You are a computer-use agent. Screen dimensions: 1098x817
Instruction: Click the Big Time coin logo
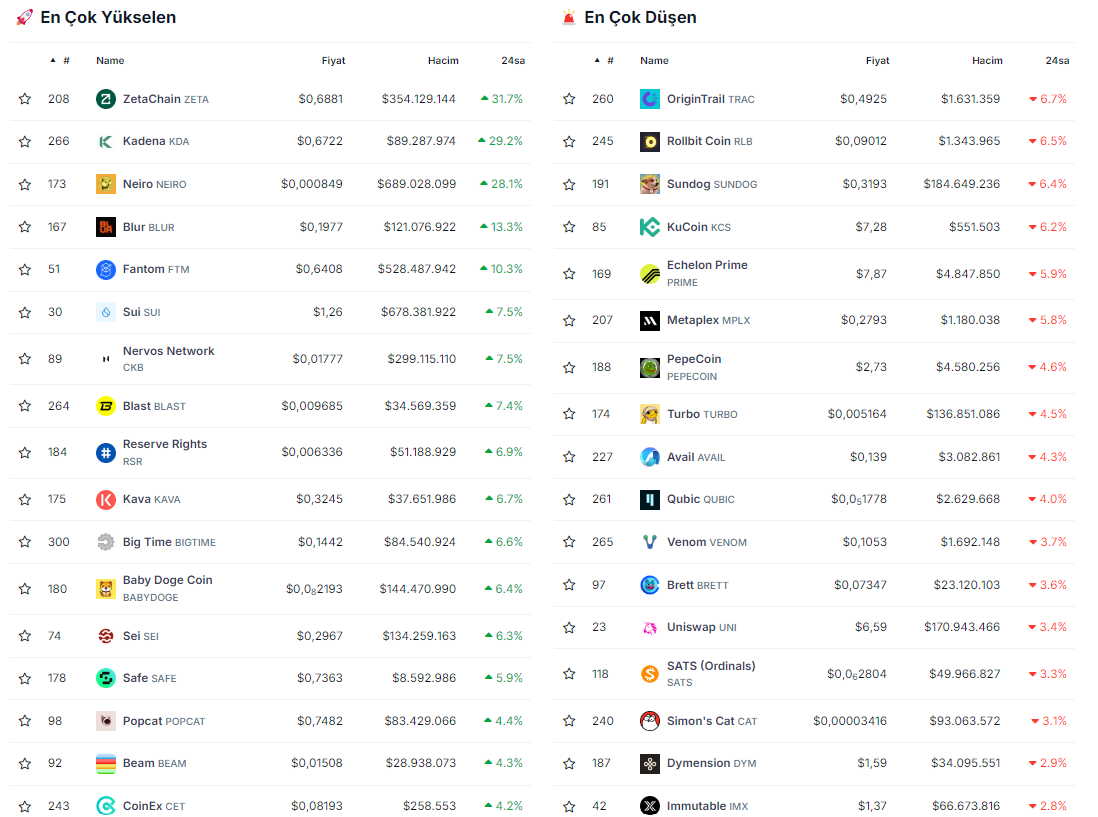pyautogui.click(x=105, y=542)
